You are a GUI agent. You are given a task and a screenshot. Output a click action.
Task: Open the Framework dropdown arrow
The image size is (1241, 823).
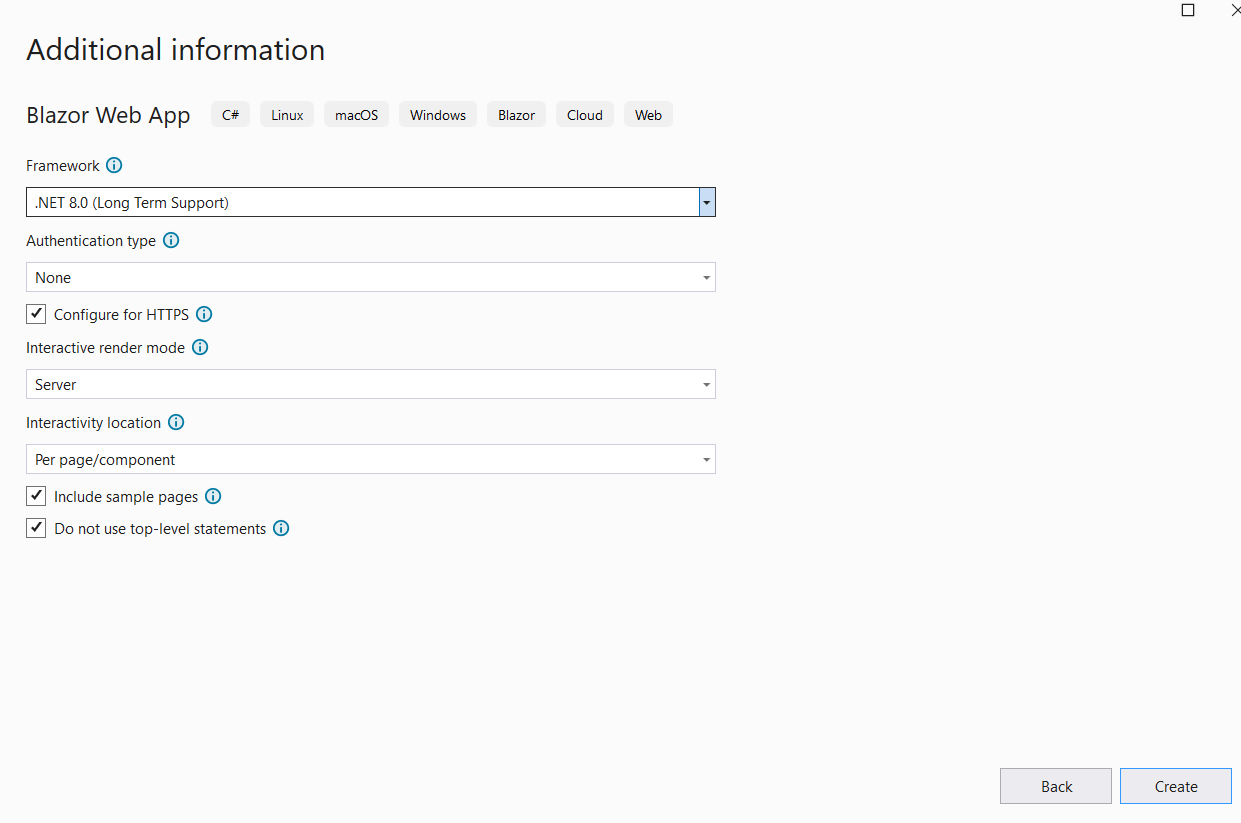click(x=707, y=202)
